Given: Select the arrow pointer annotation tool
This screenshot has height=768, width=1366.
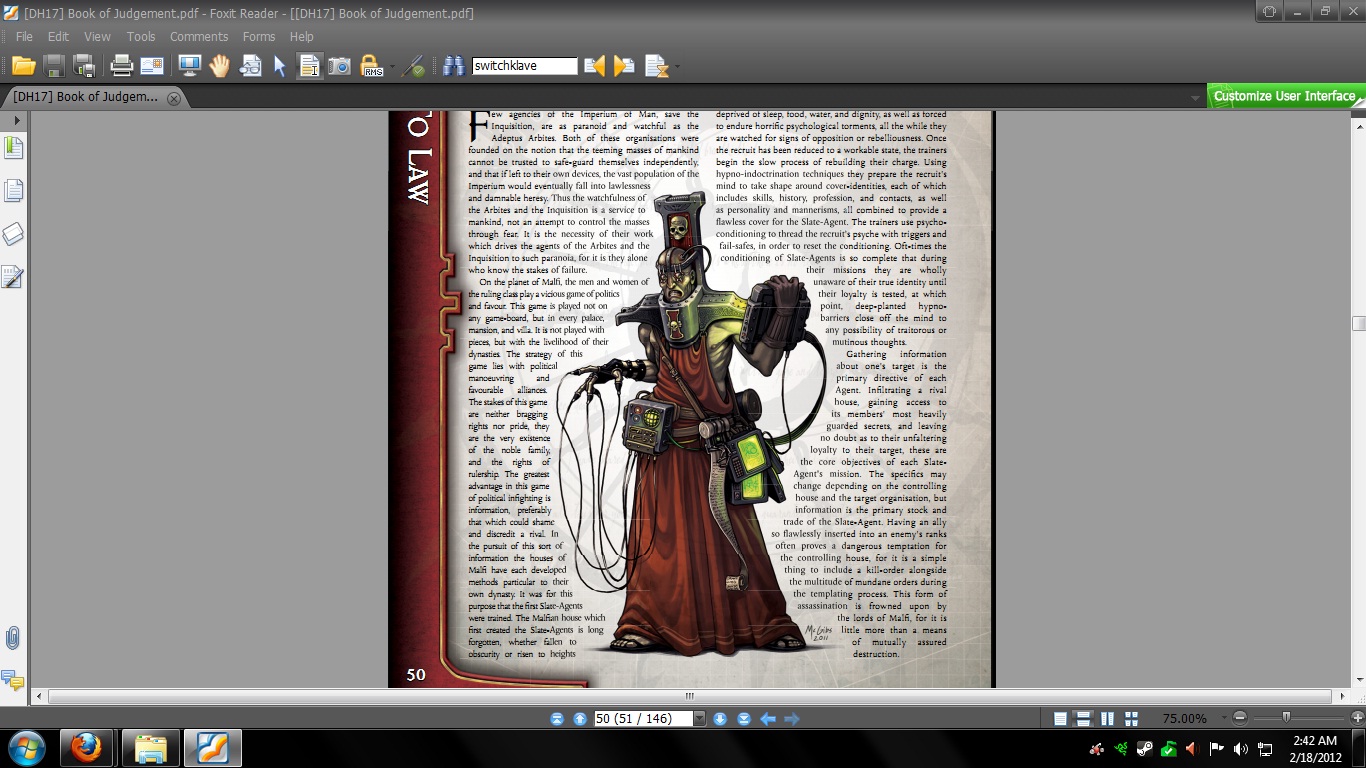Looking at the screenshot, I should (280, 66).
